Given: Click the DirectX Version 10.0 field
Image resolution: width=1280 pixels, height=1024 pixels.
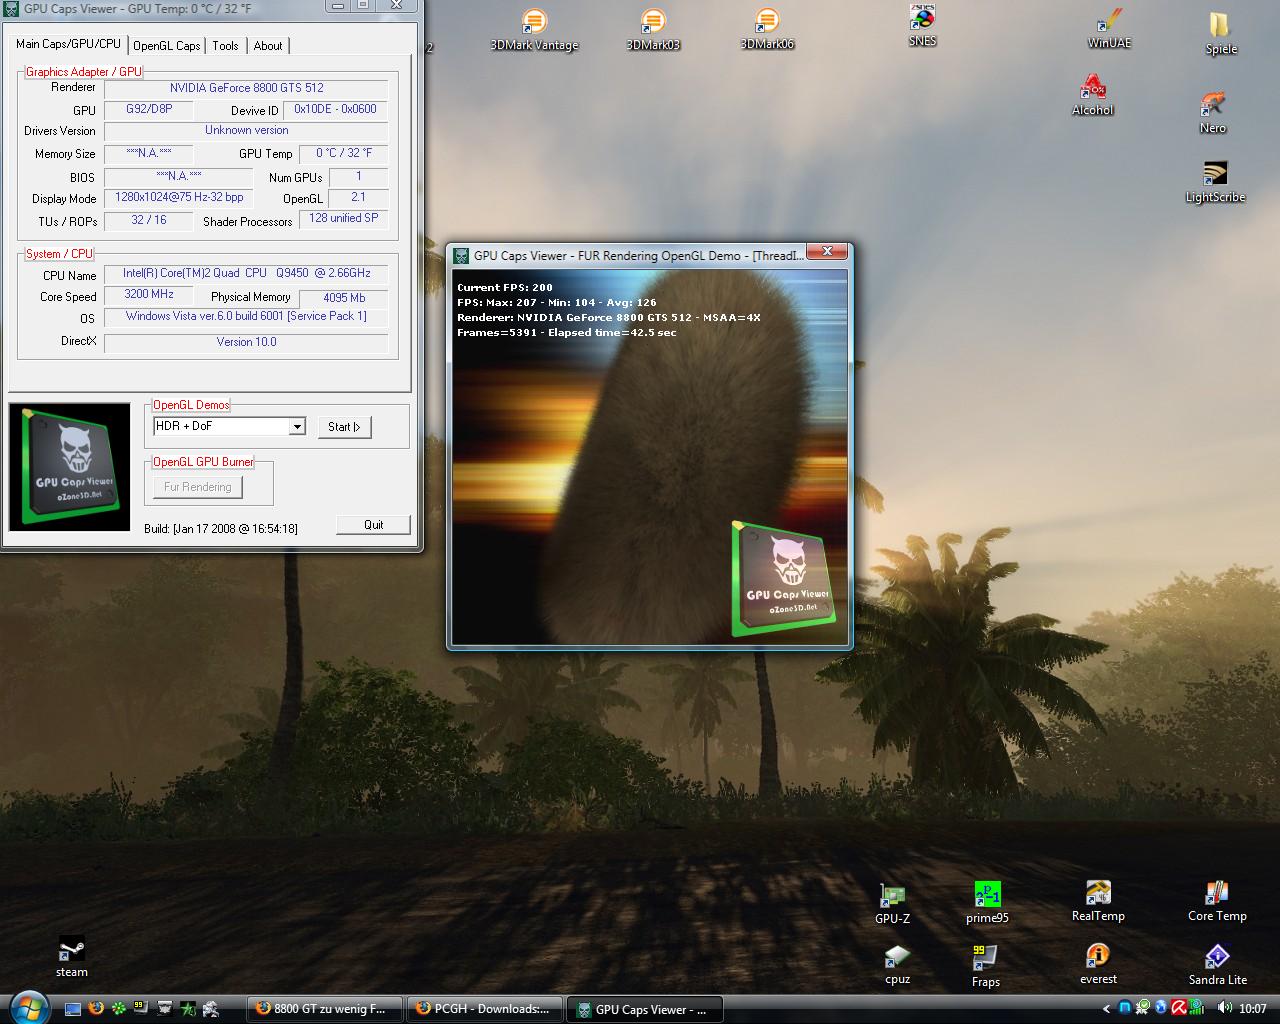Looking at the screenshot, I should point(246,342).
